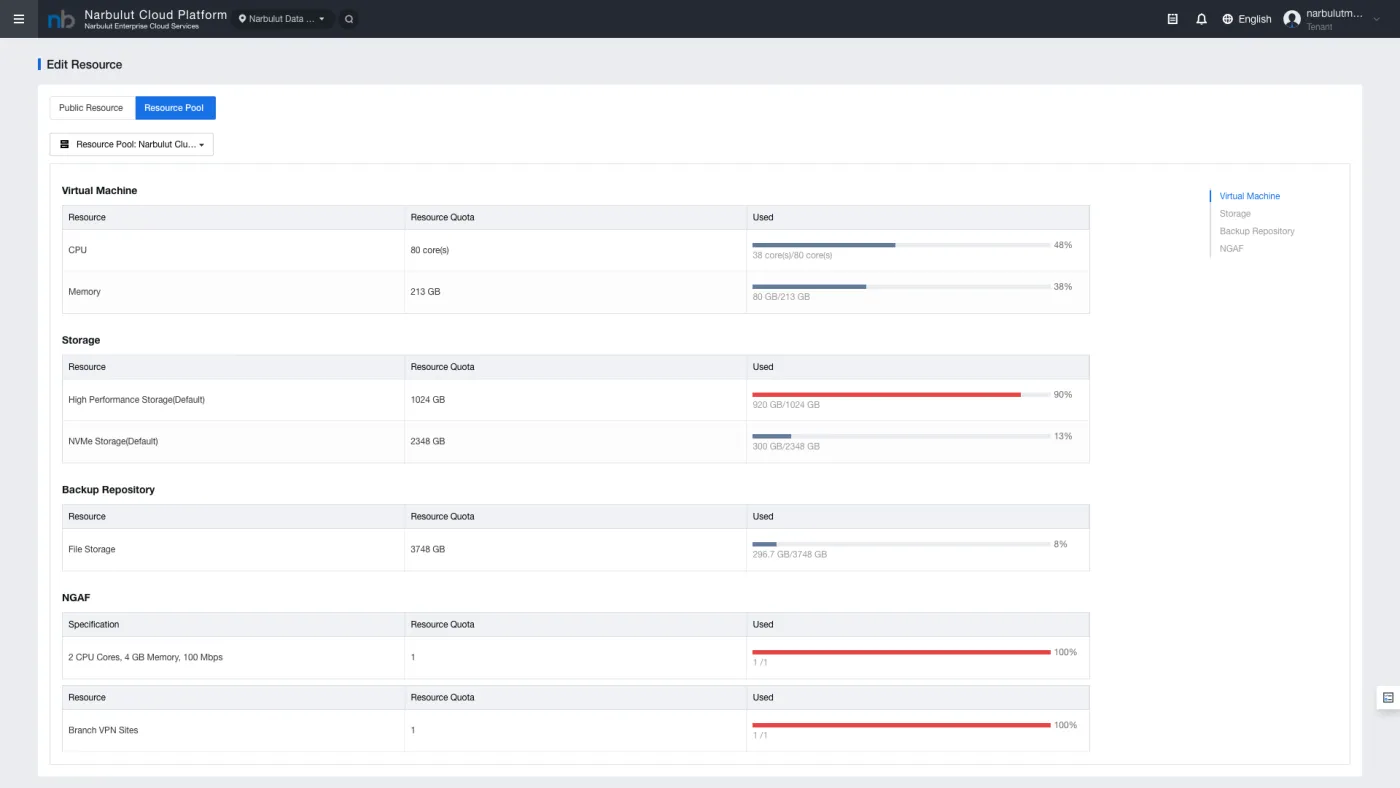Click the 'Branch VPN Sites' row label
This screenshot has height=788, width=1400.
[x=103, y=730]
